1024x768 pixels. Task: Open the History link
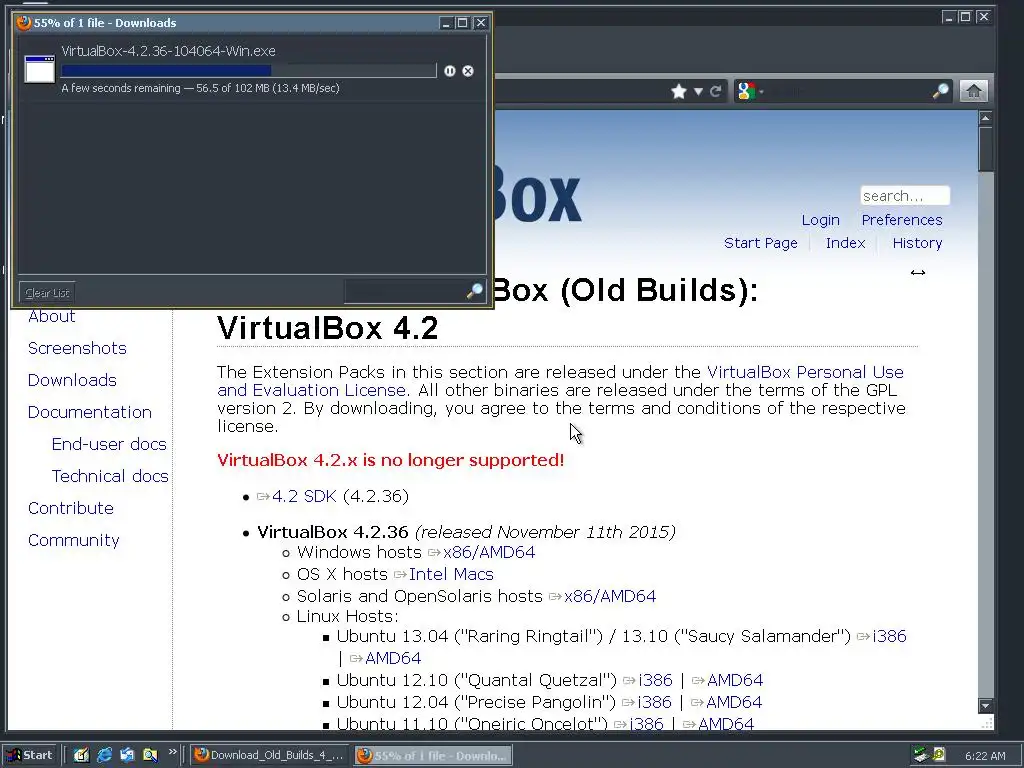pyautogui.click(x=917, y=243)
